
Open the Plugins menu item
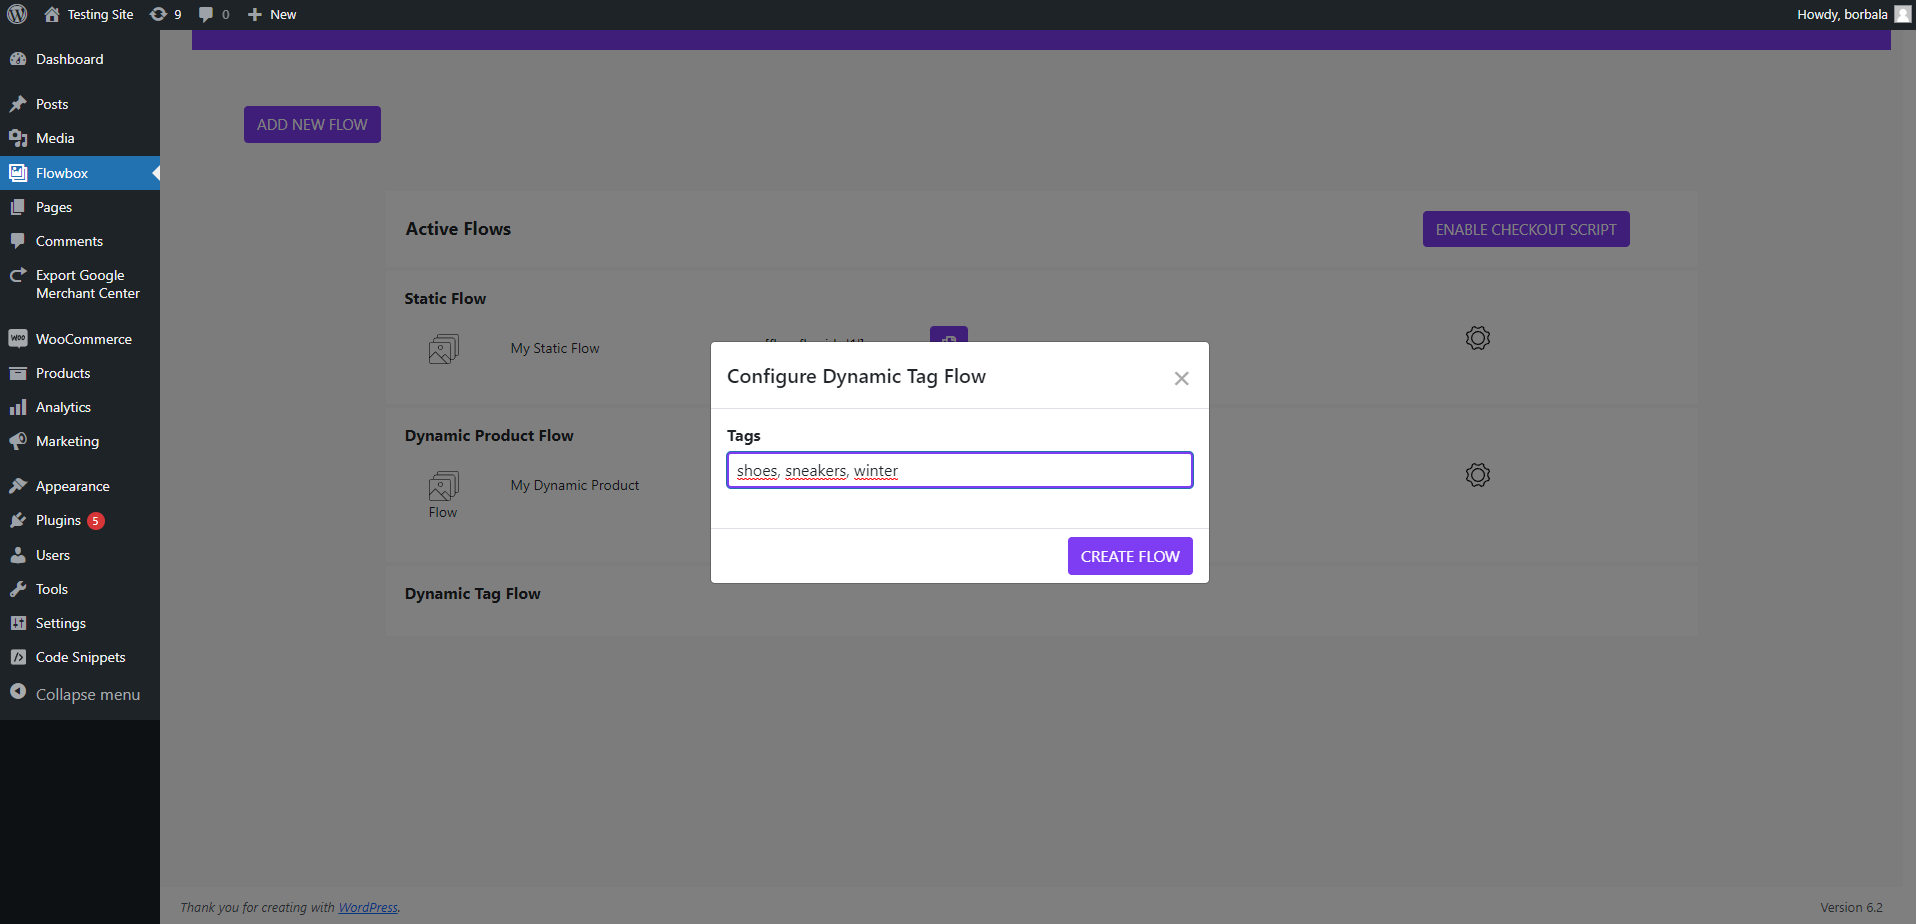click(80, 520)
